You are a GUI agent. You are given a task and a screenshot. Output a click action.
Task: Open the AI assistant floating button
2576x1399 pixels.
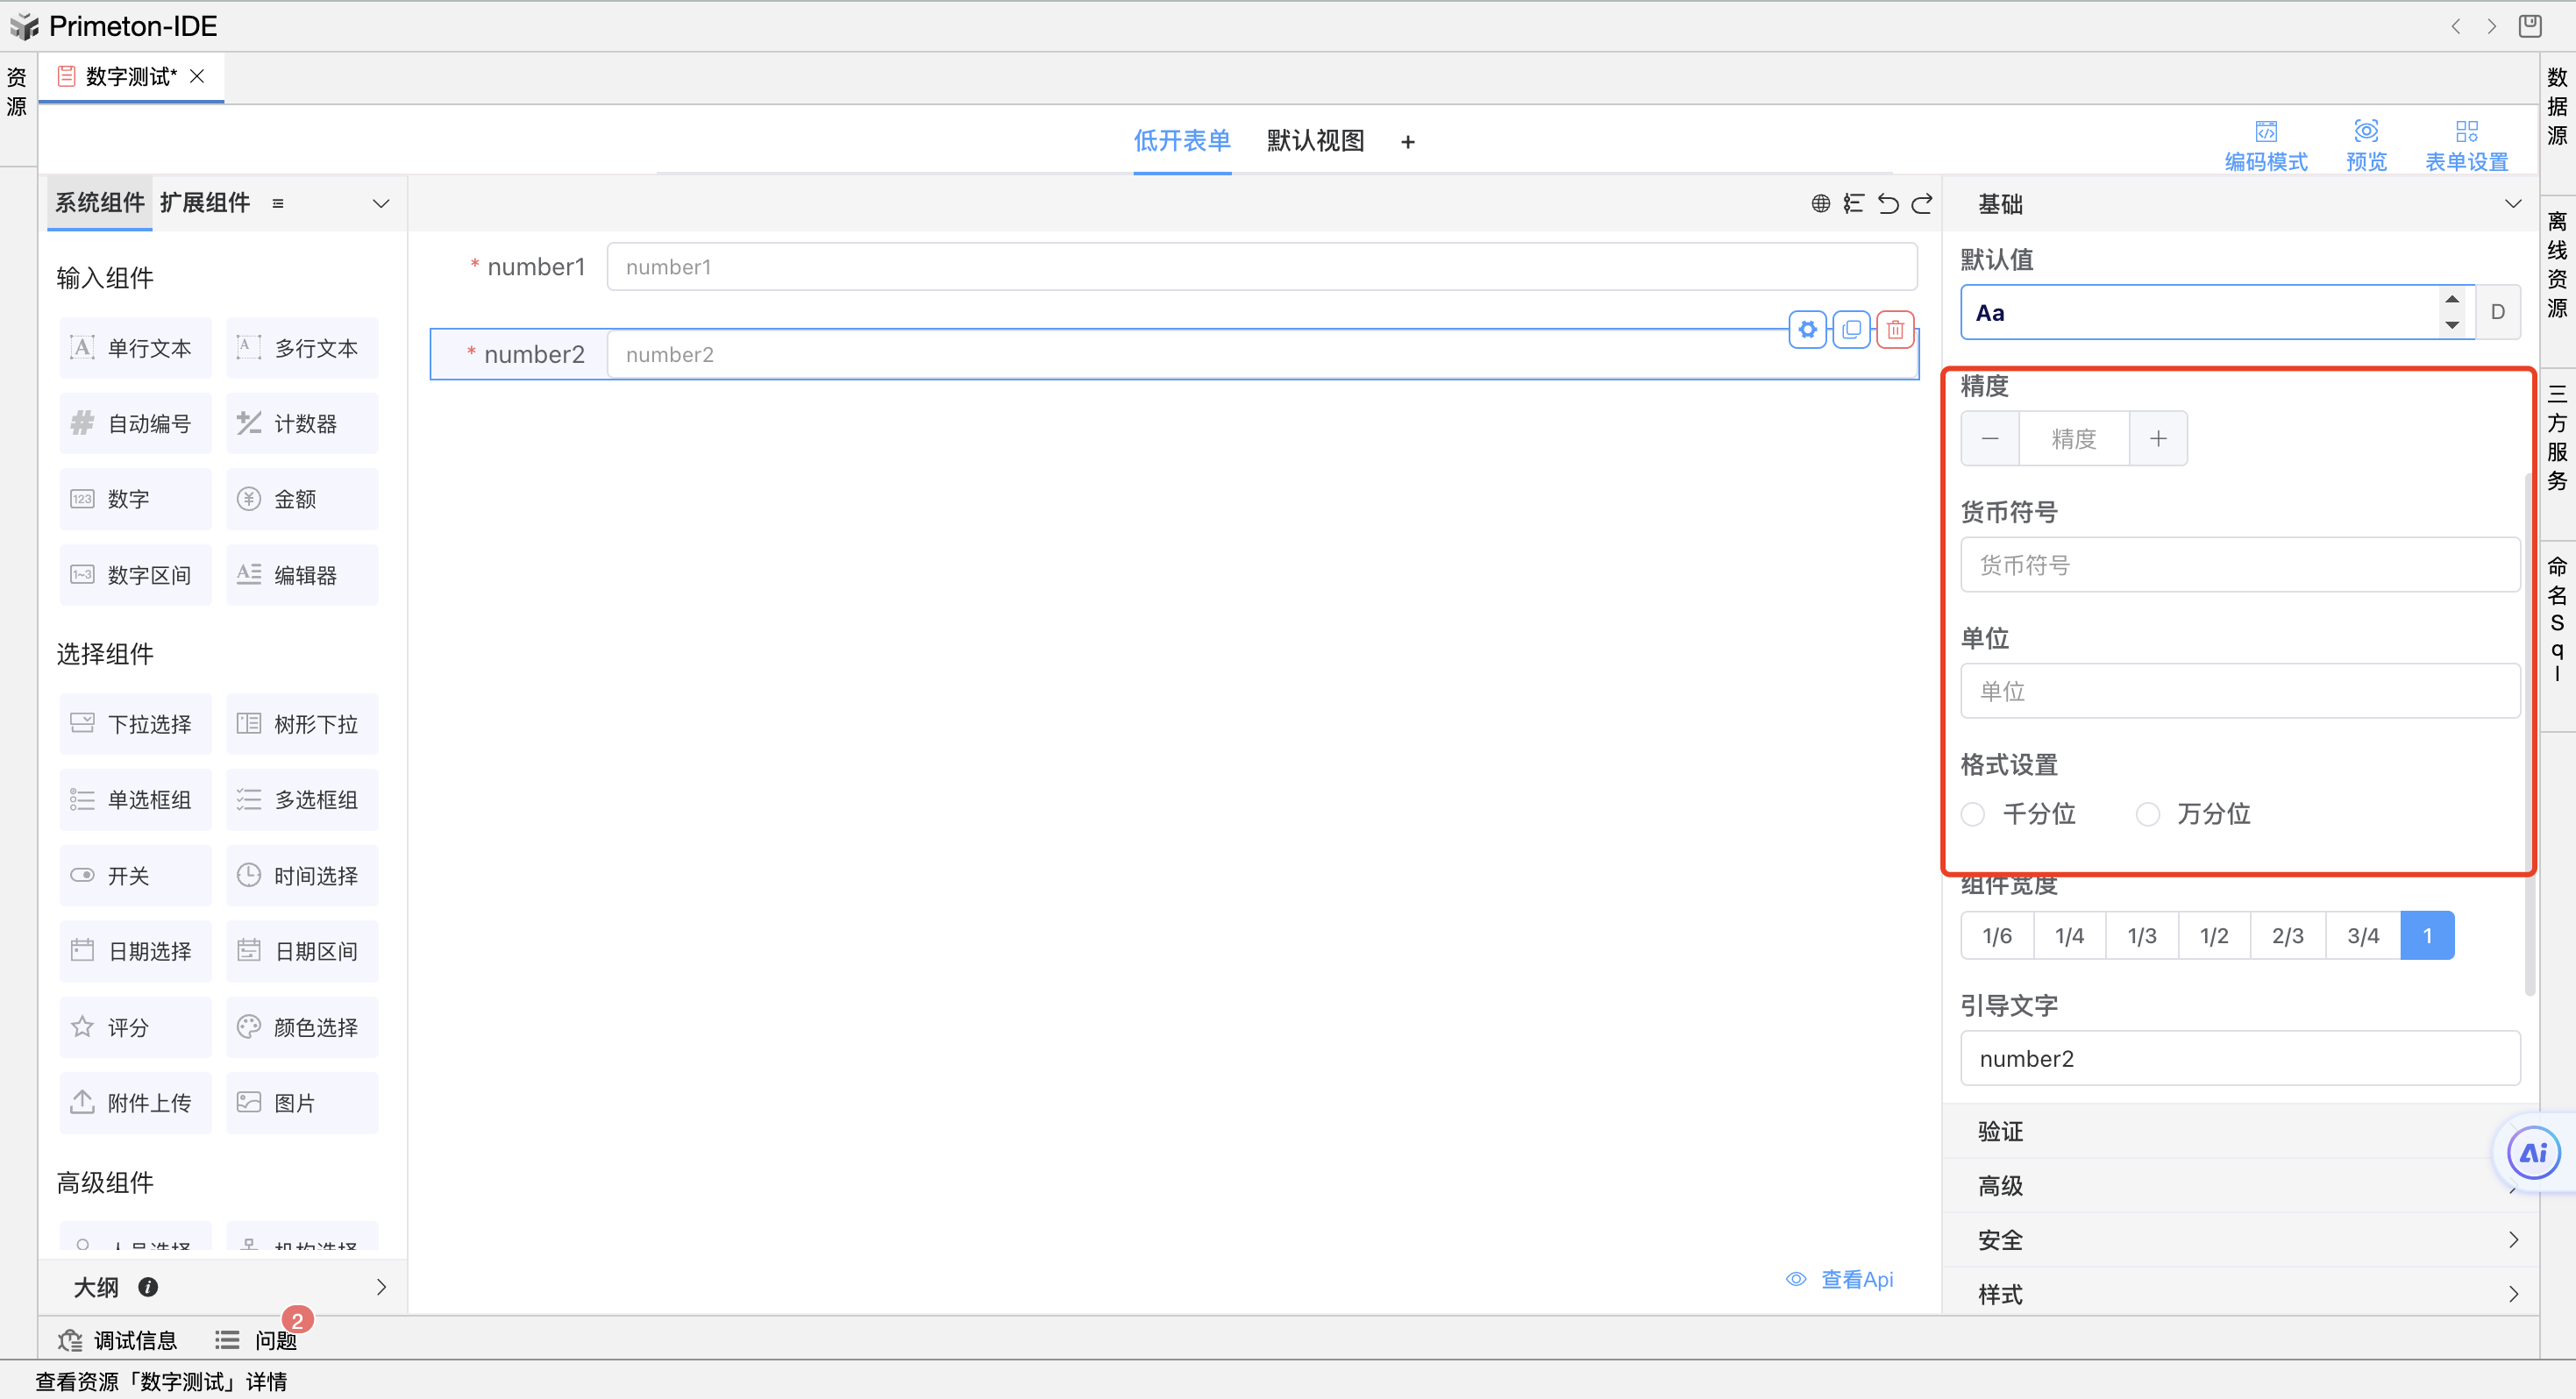click(x=2533, y=1153)
